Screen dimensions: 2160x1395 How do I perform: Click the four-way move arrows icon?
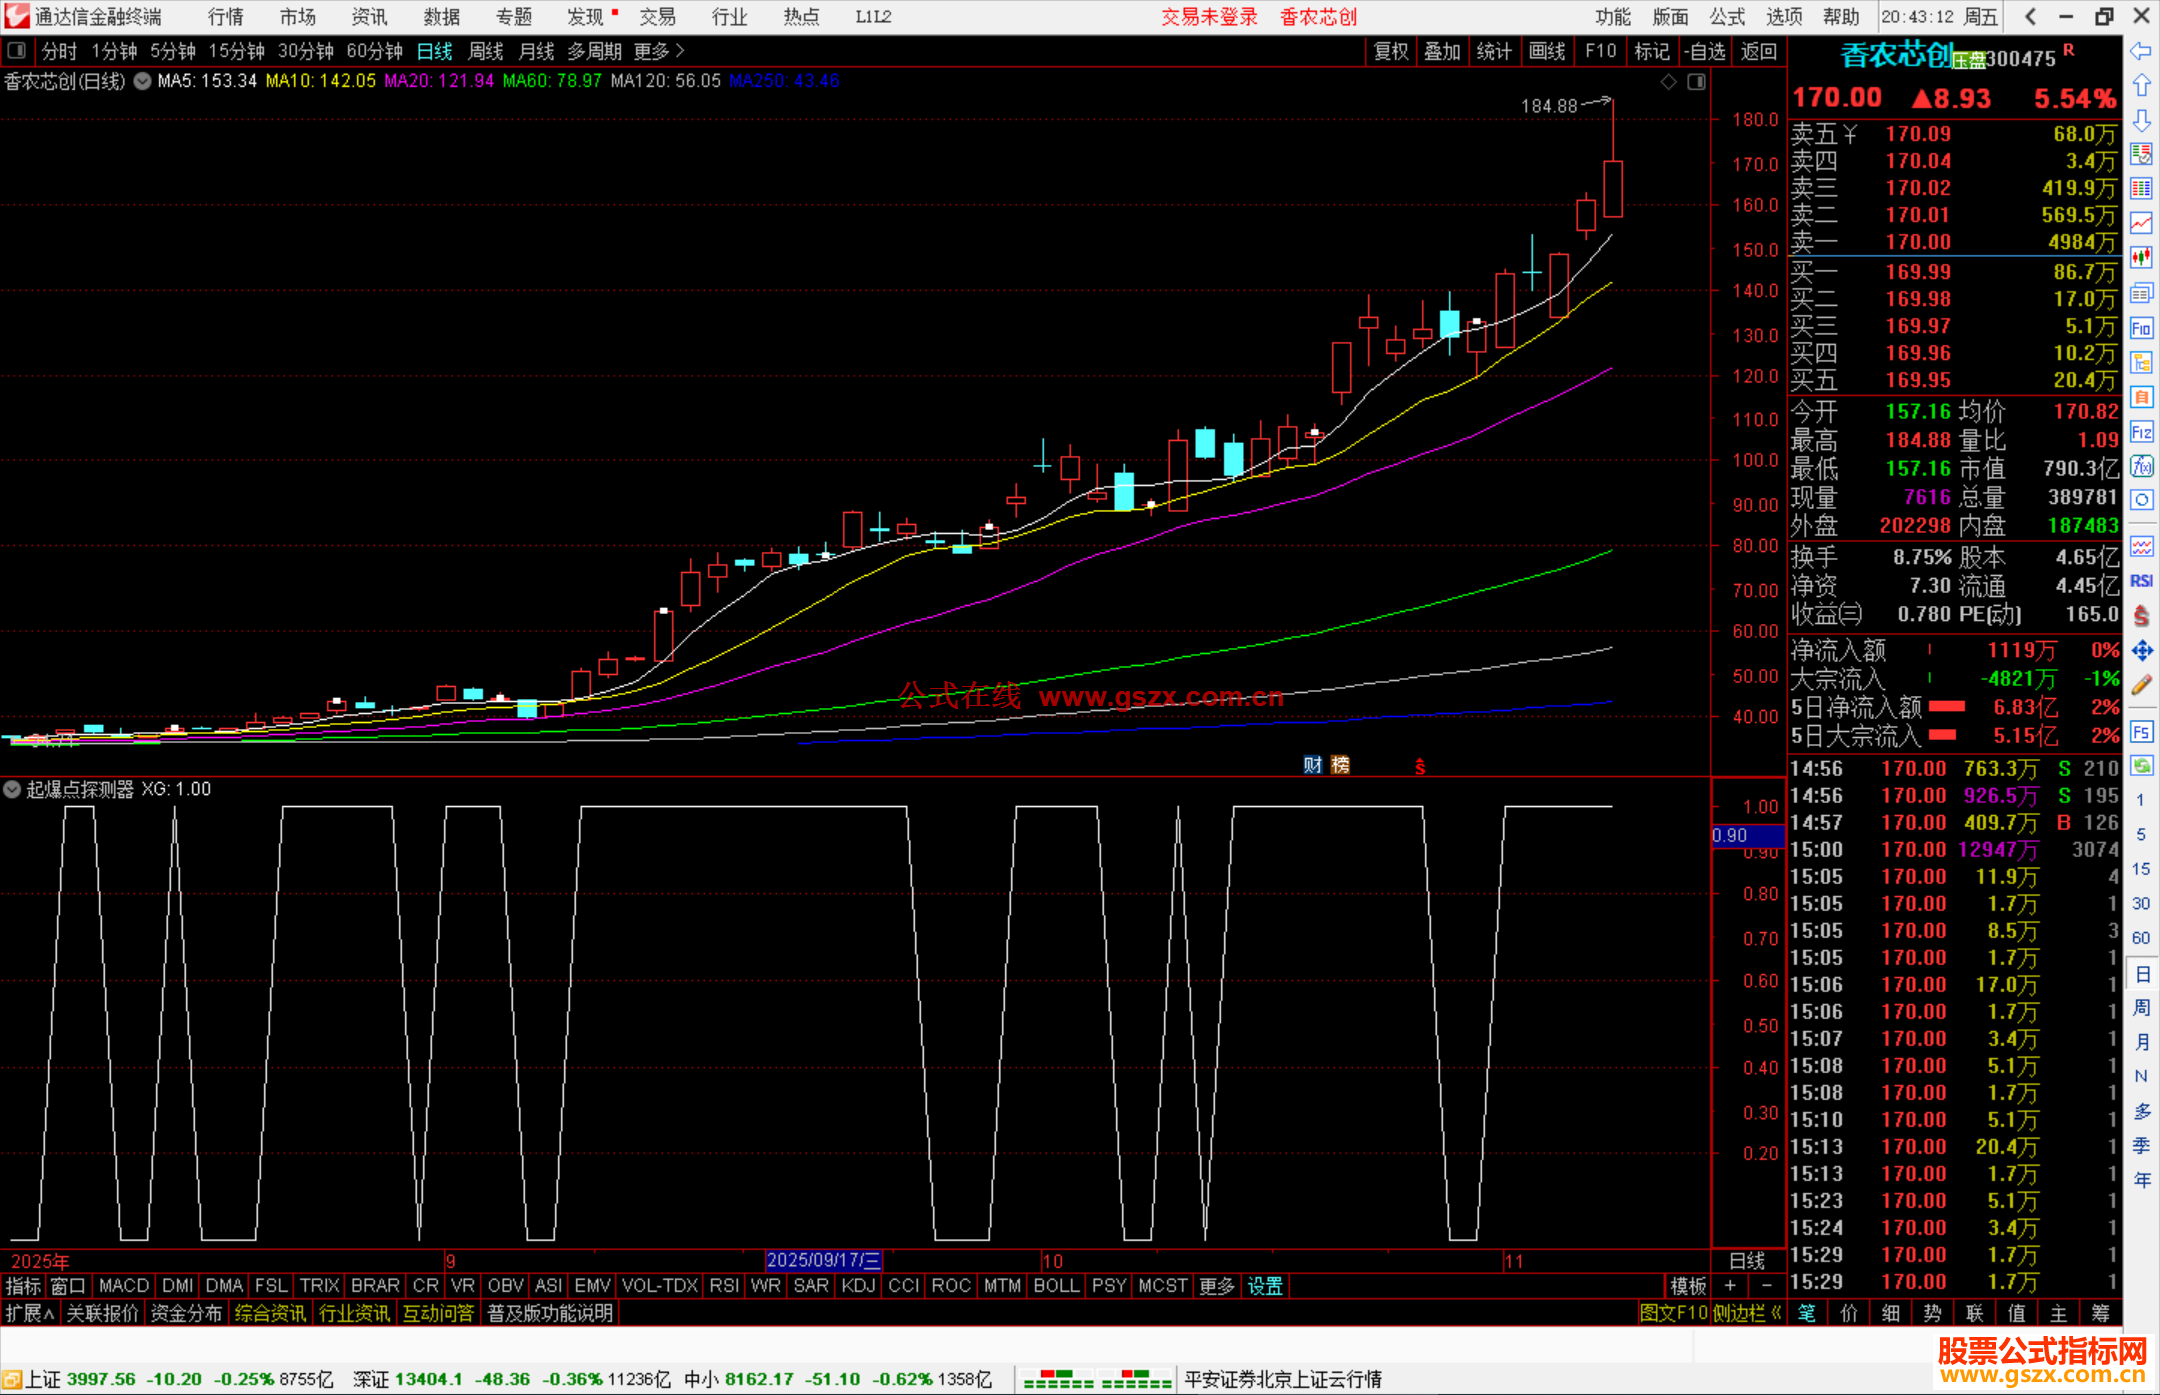pyautogui.click(x=2141, y=651)
